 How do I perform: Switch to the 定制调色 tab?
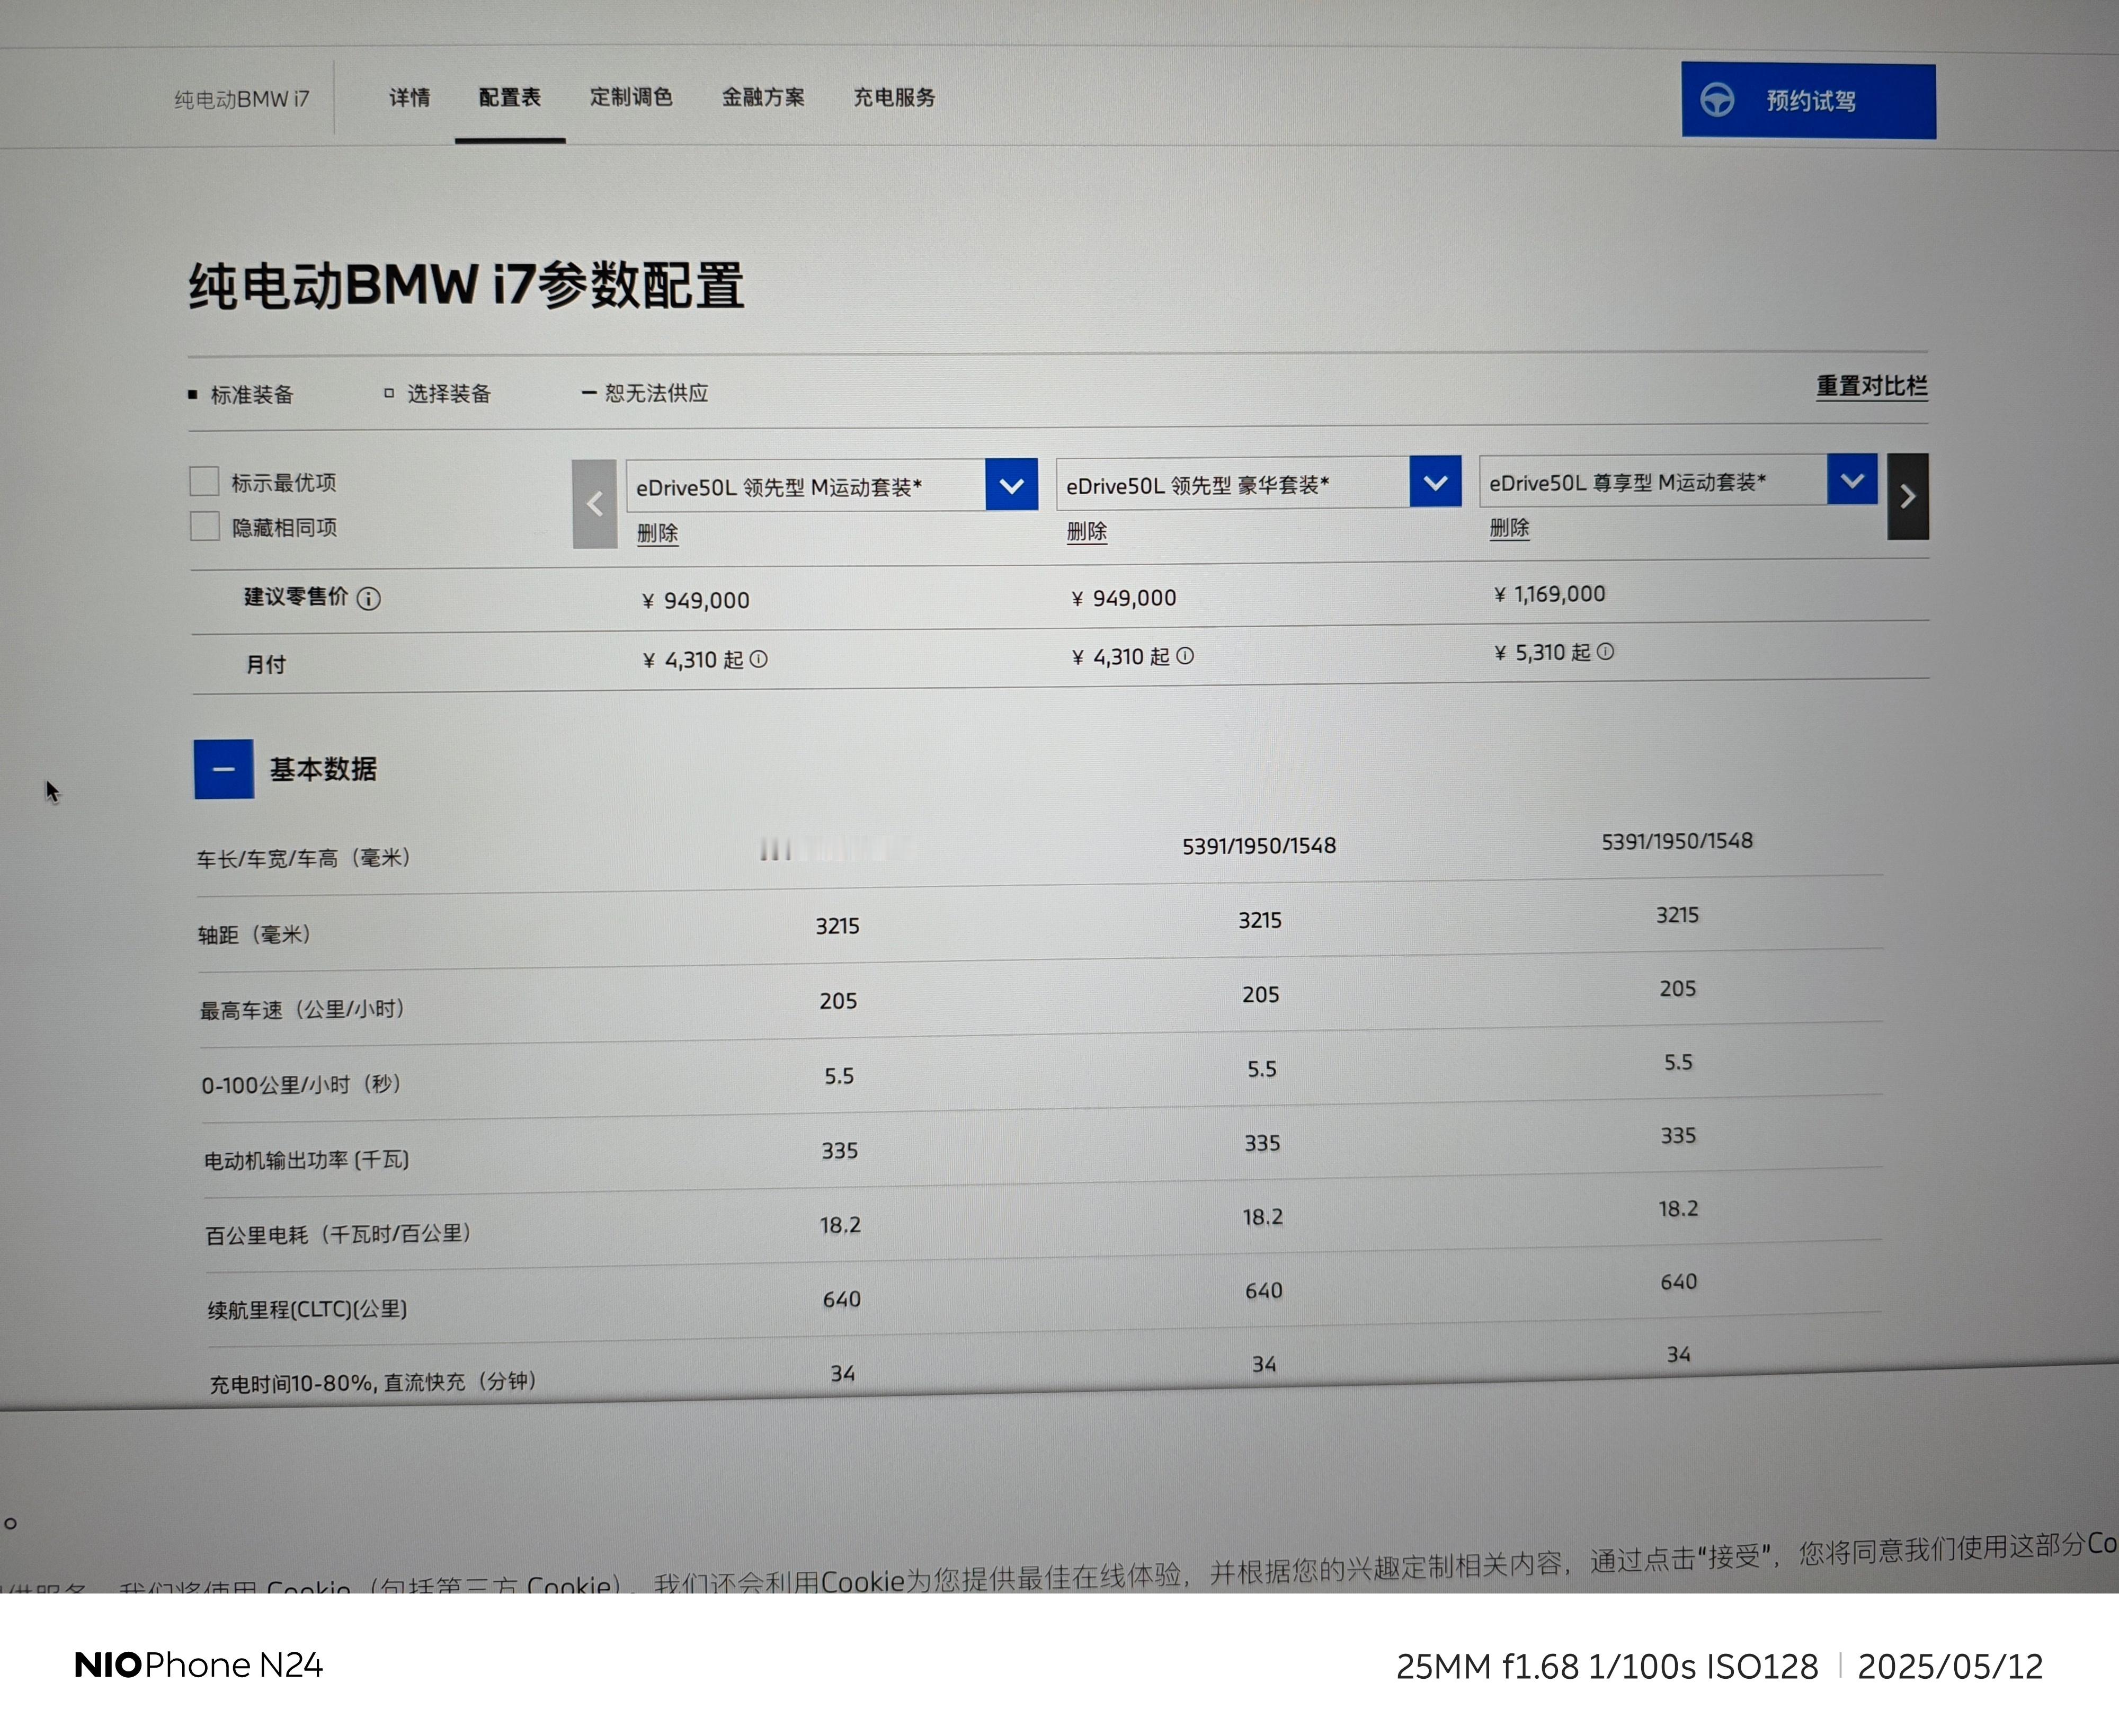point(631,97)
